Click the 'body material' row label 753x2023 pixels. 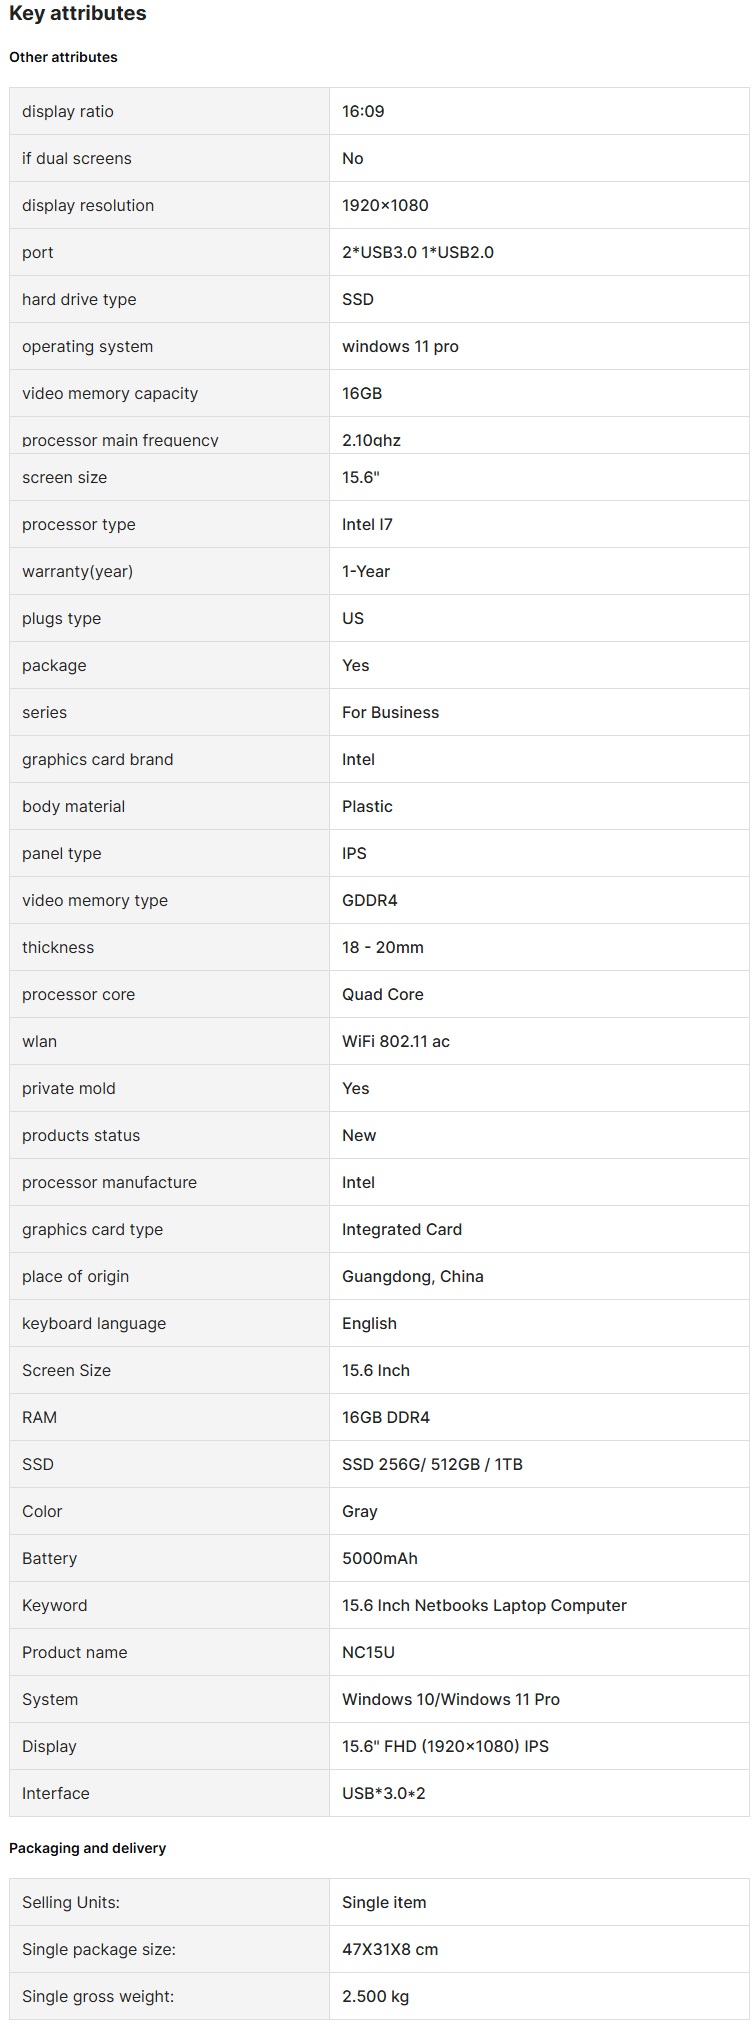74,806
